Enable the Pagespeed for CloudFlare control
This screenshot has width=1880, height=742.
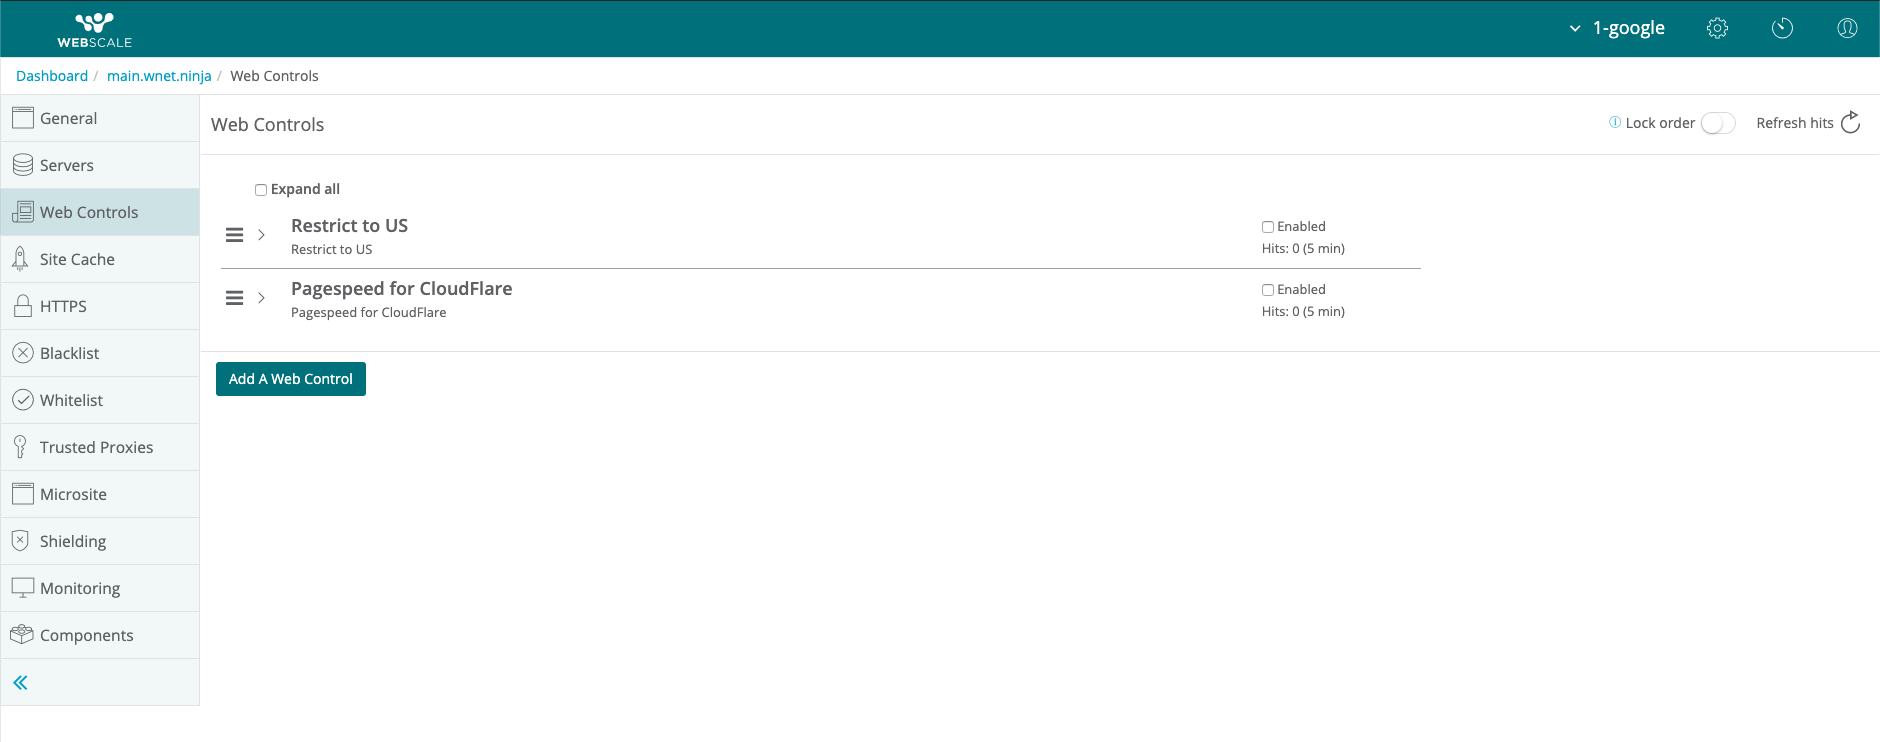point(1268,290)
